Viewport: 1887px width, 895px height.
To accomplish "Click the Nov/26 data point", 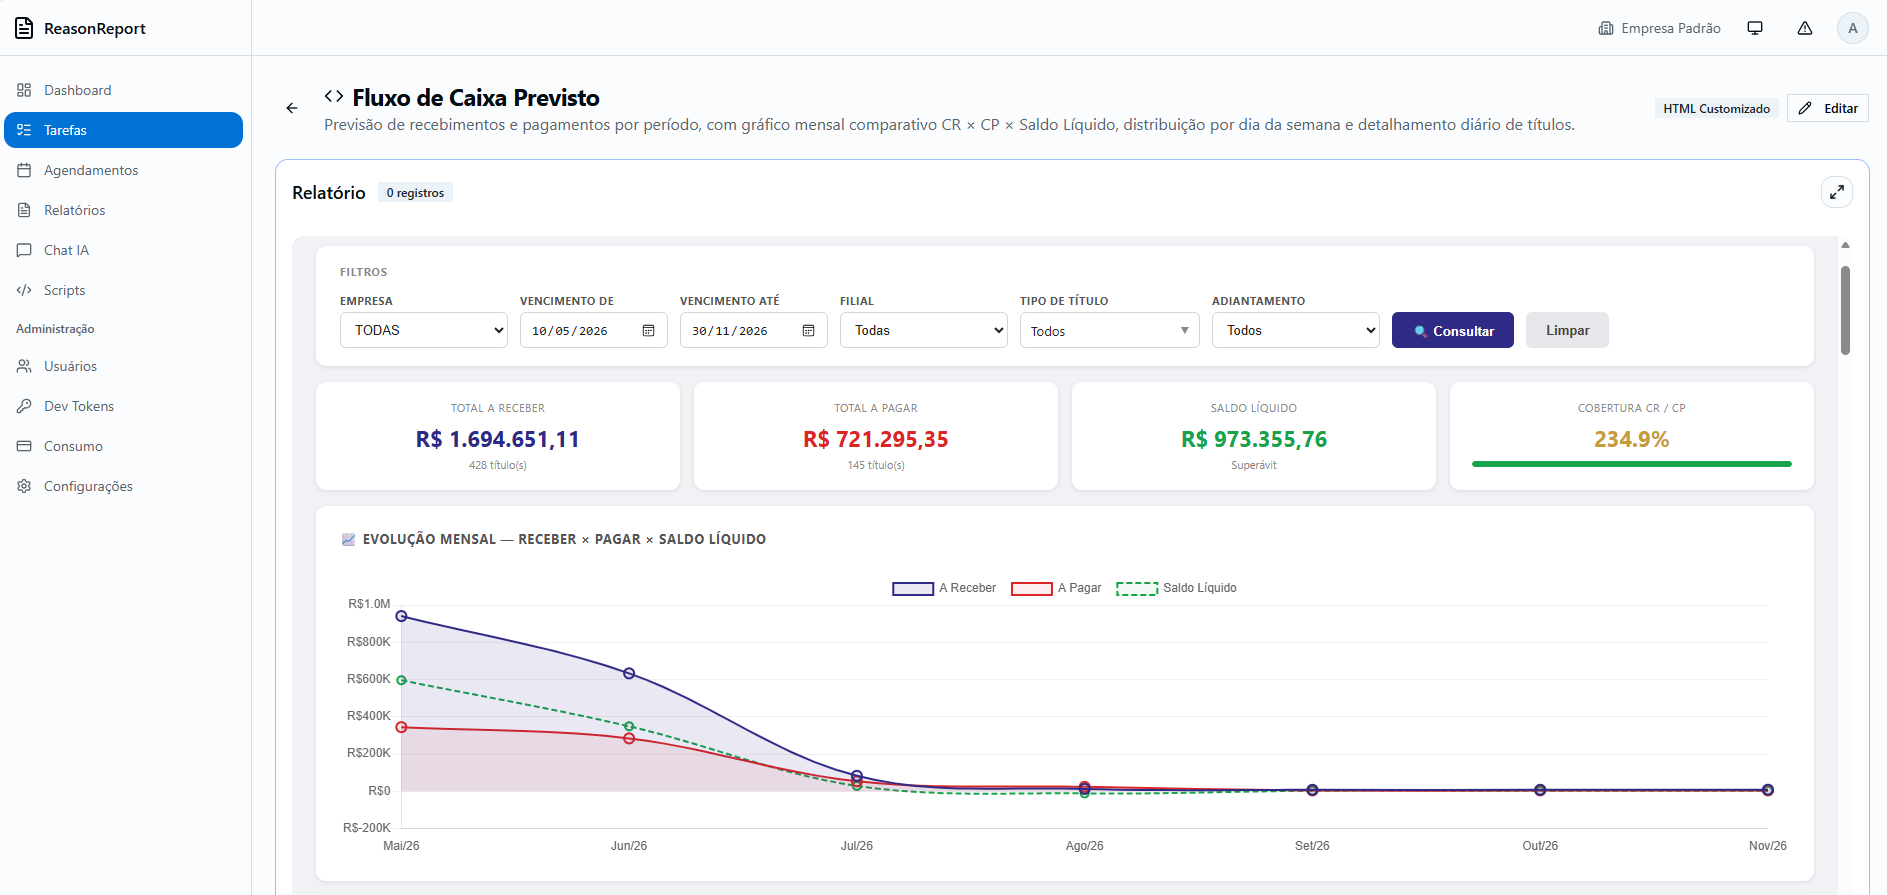I will coord(1768,790).
